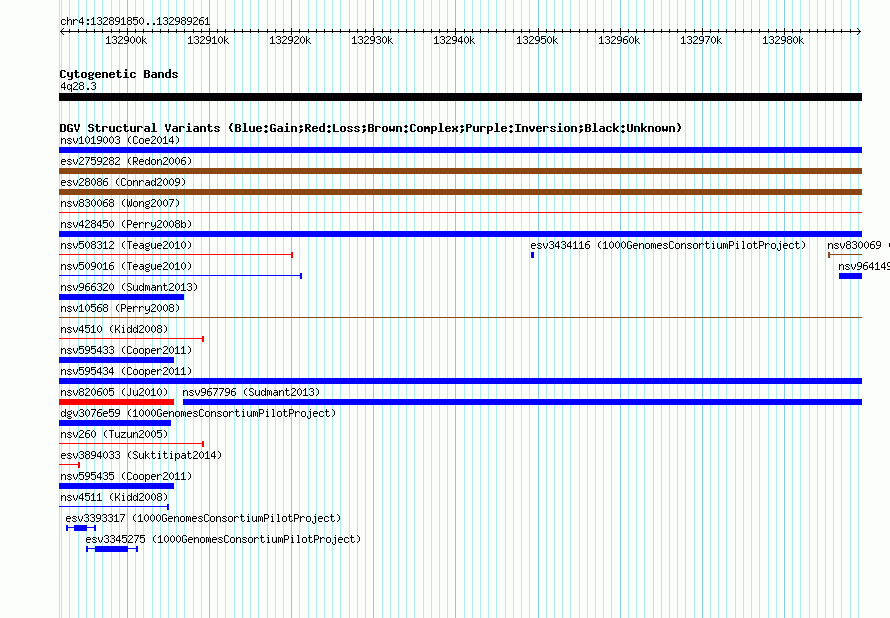Image resolution: width=890 pixels, height=618 pixels.
Task: Select nsv10568 (Perry2008) label
Action: [120, 308]
